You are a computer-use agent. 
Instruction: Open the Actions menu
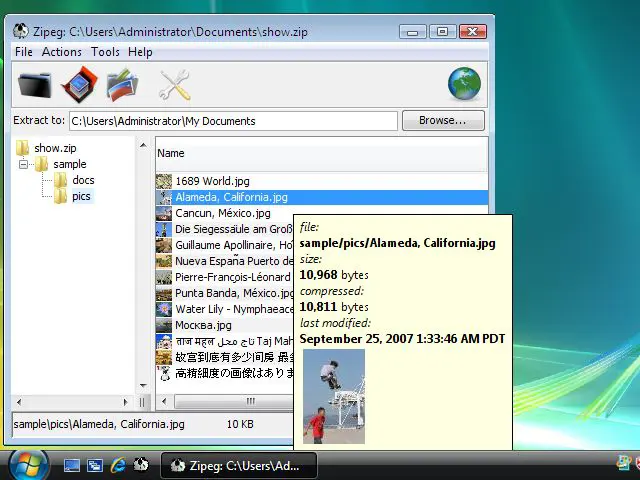(62, 52)
